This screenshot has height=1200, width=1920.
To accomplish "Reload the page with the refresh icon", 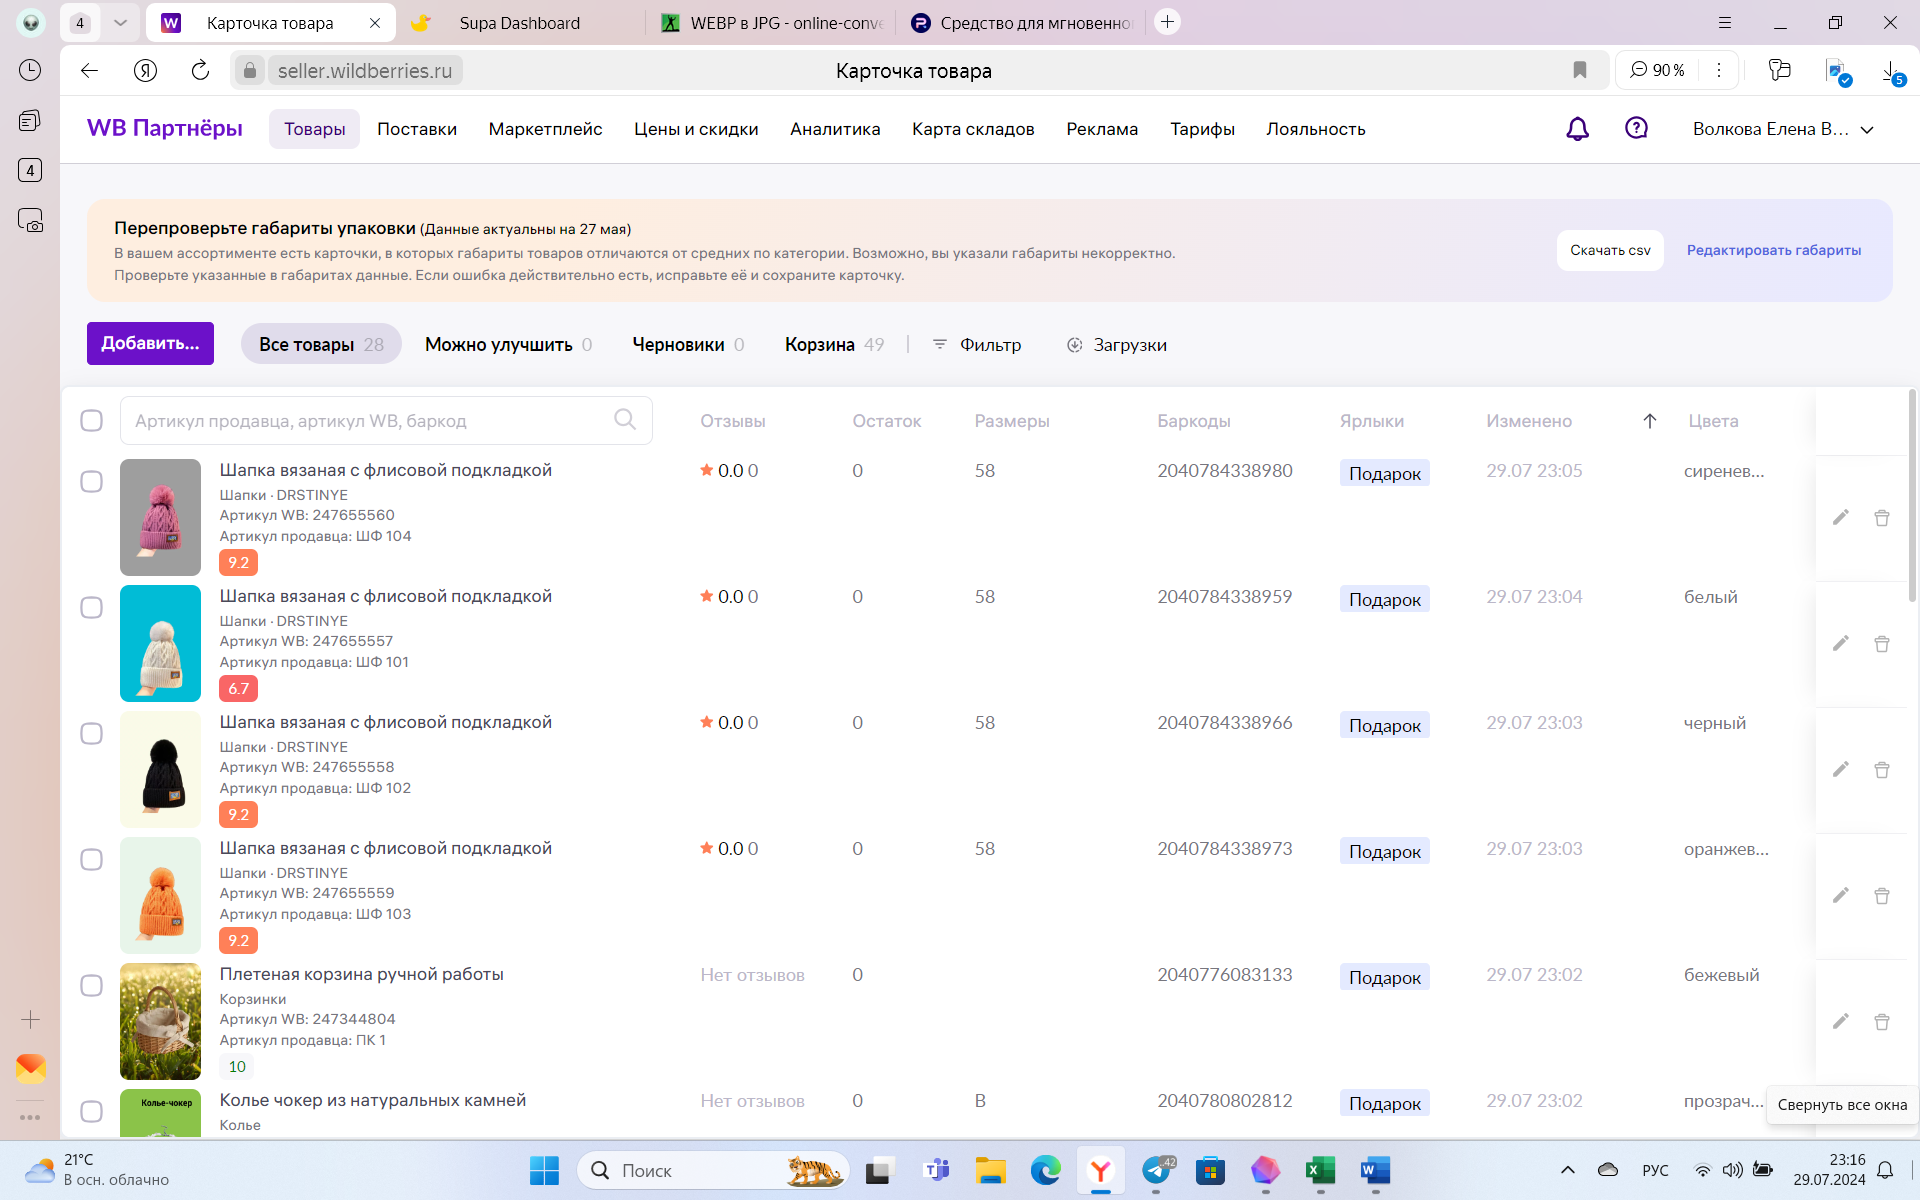I will 200,70.
